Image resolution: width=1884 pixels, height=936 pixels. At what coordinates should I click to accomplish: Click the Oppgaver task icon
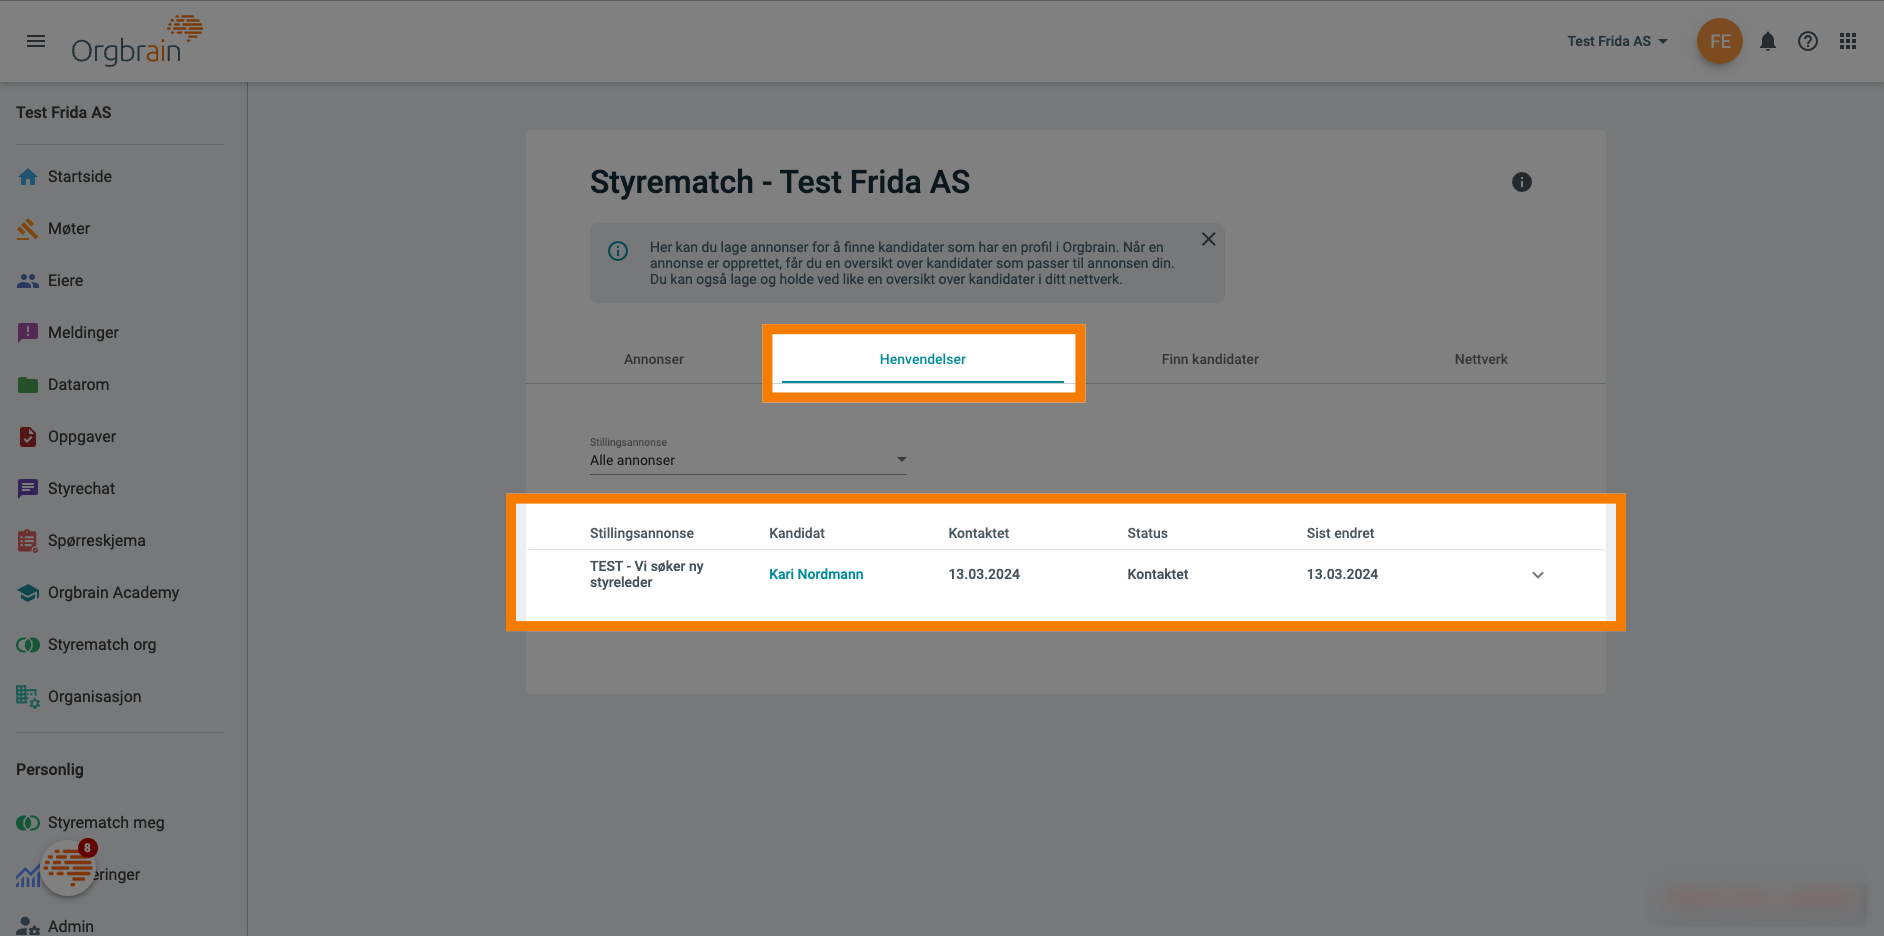28,437
